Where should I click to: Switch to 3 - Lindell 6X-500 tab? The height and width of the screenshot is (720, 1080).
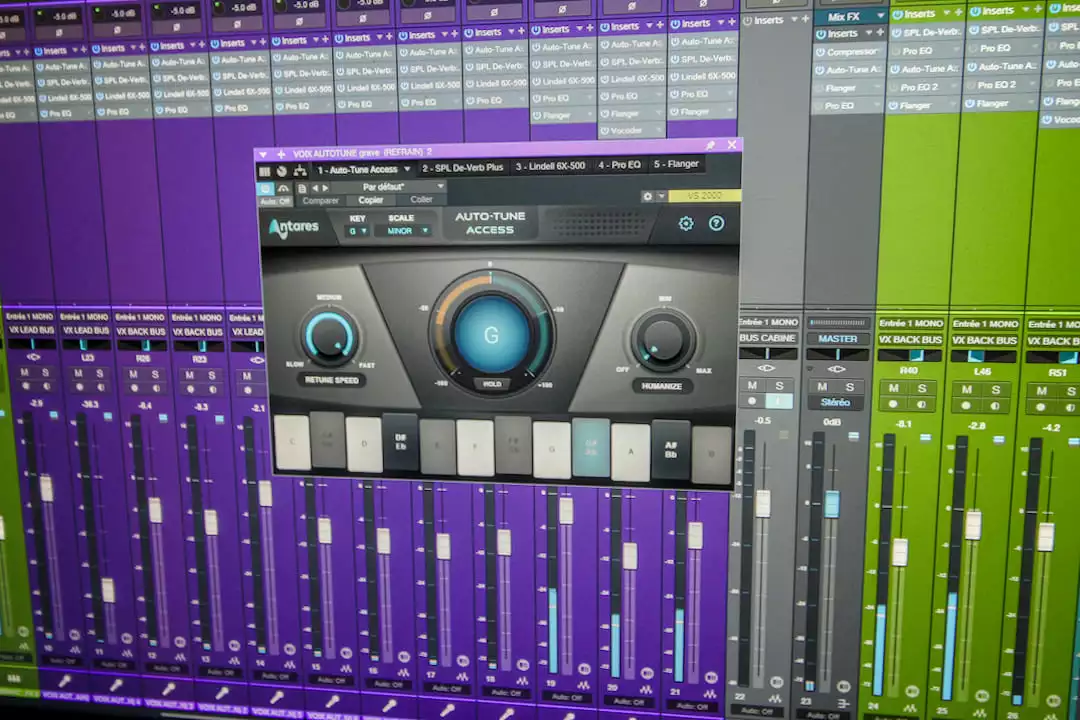[550, 166]
